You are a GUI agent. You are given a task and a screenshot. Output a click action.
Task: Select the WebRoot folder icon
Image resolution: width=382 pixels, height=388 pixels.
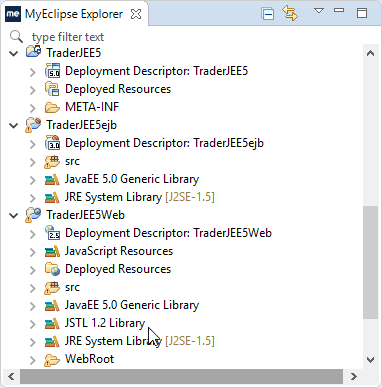[52, 359]
